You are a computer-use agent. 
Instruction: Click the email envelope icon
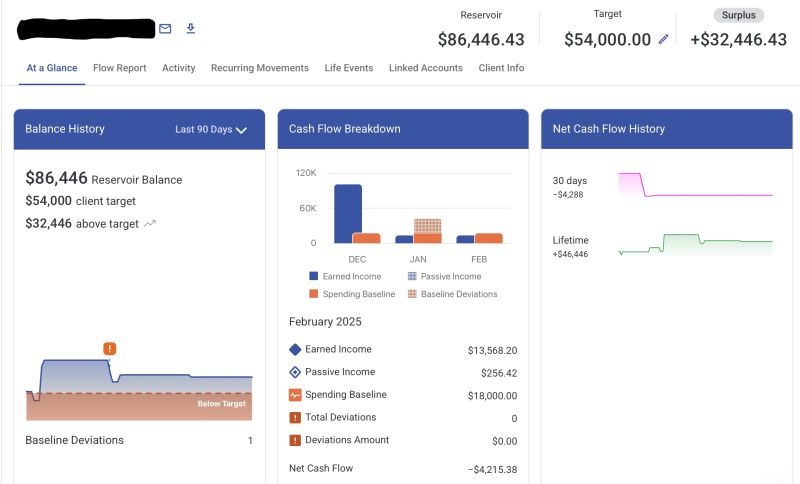[165, 29]
